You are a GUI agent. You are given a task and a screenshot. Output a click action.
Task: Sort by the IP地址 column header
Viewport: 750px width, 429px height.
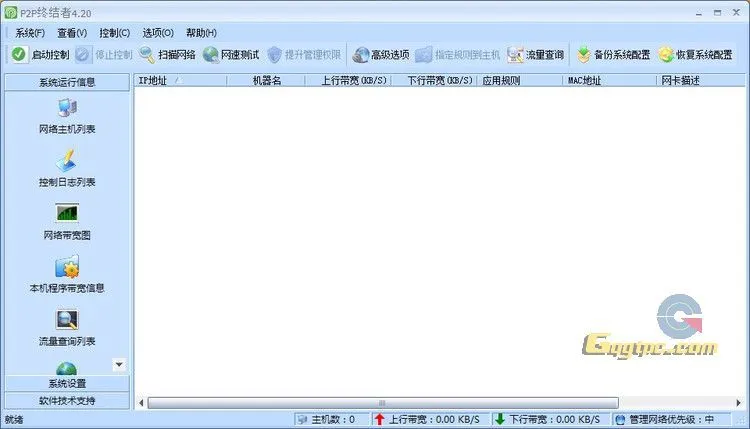pyautogui.click(x=180, y=80)
